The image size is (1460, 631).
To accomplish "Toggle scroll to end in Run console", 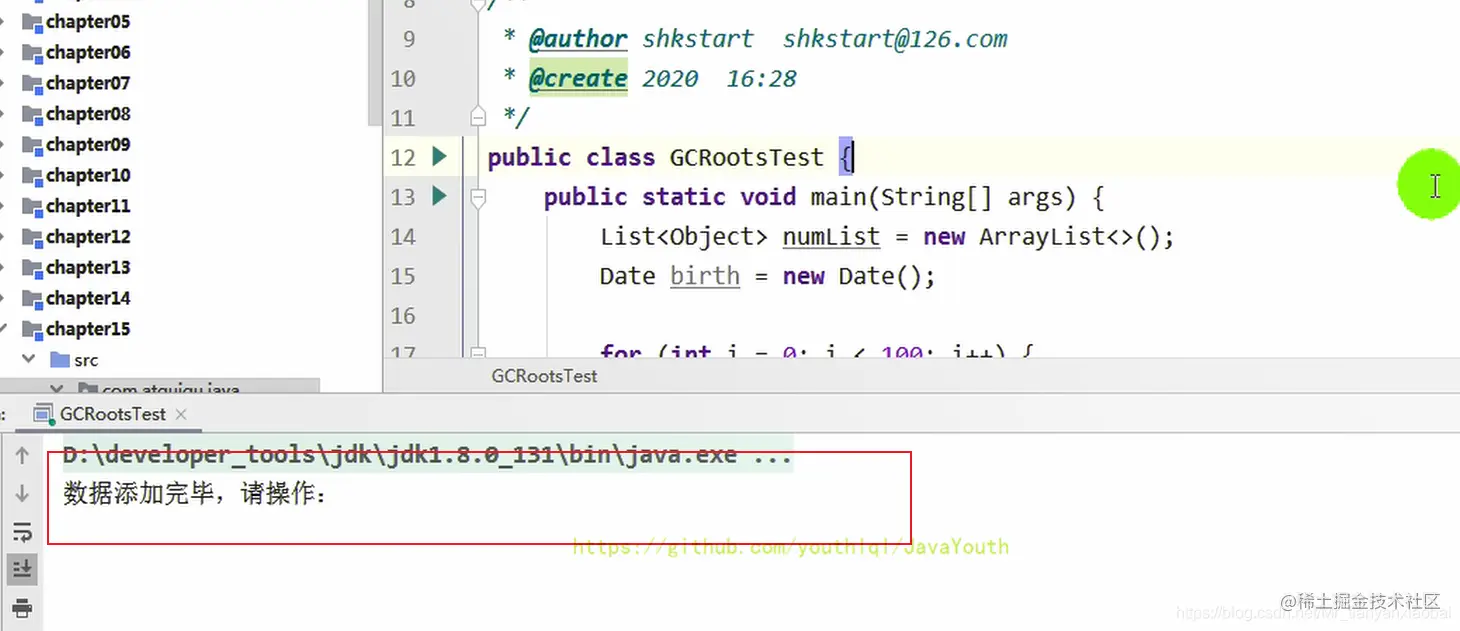I will coord(22,569).
